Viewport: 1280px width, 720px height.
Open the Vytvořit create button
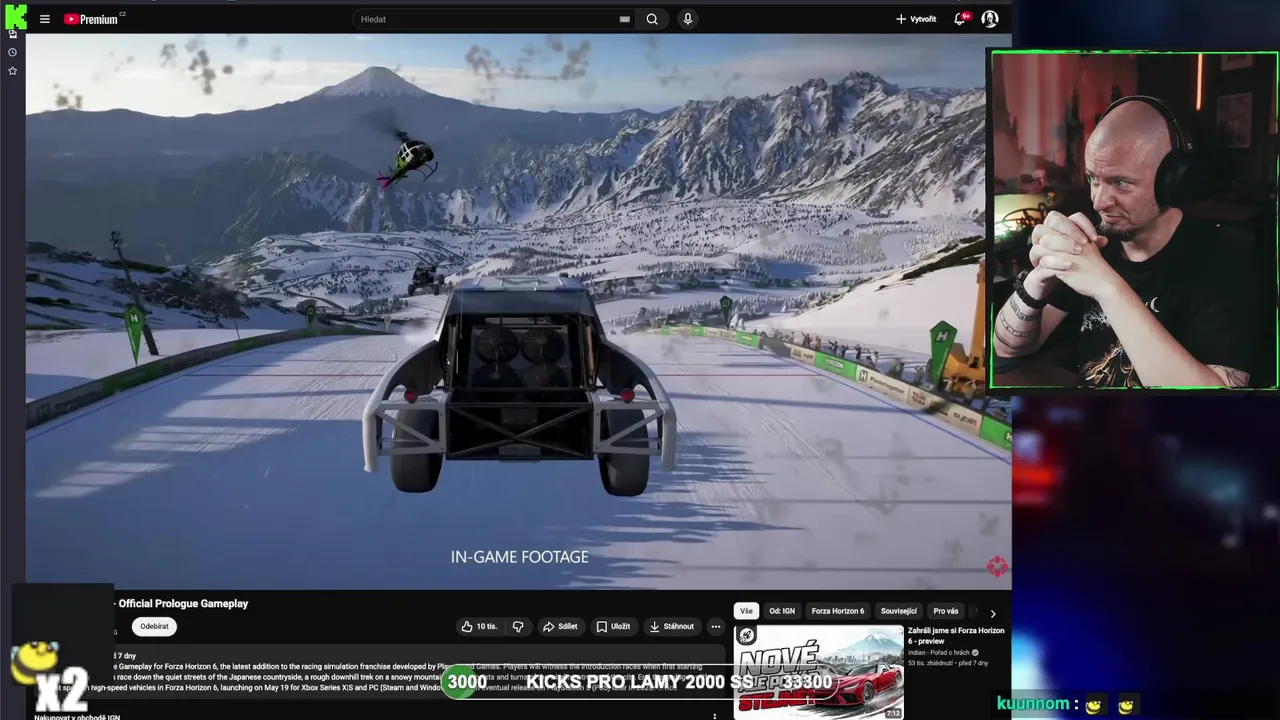pyautogui.click(x=916, y=19)
